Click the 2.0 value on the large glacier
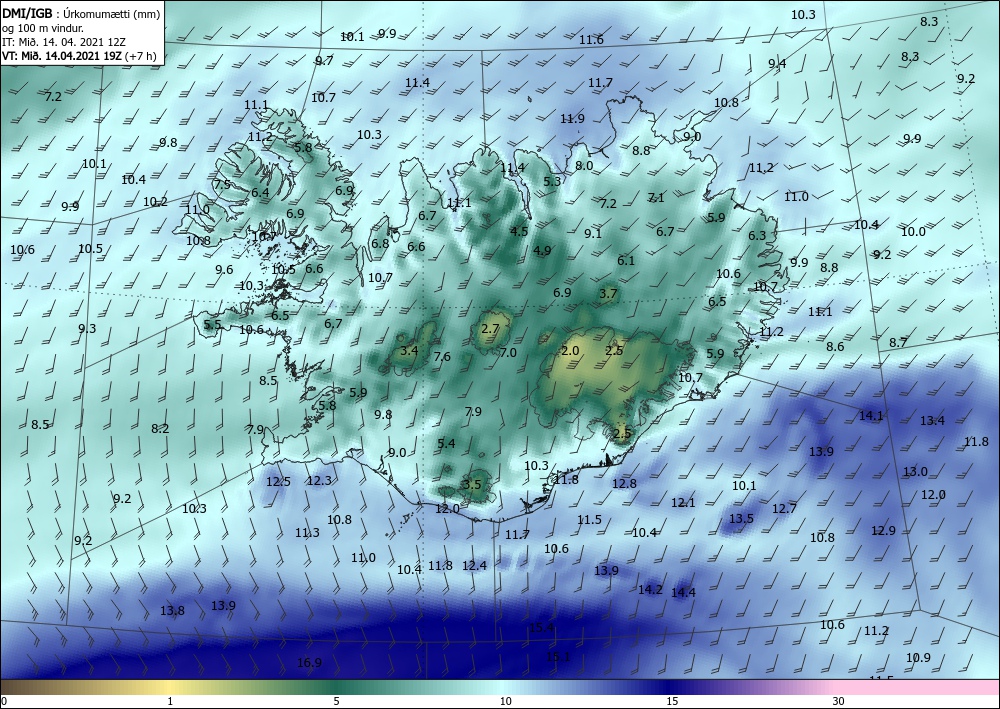Screen dimensions: 1000x709 click(x=570, y=351)
